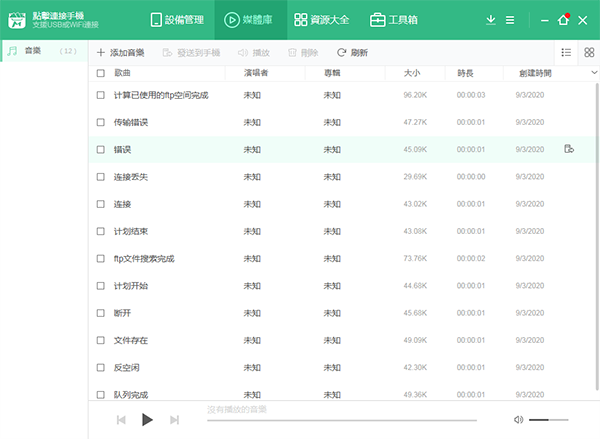Viewport: 600px width, 439px height.
Task: Click the playback progress bar
Action: 342,420
